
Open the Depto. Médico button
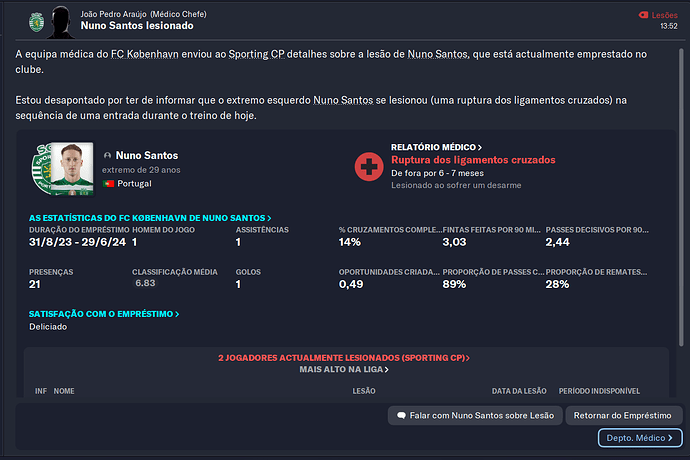(x=640, y=438)
